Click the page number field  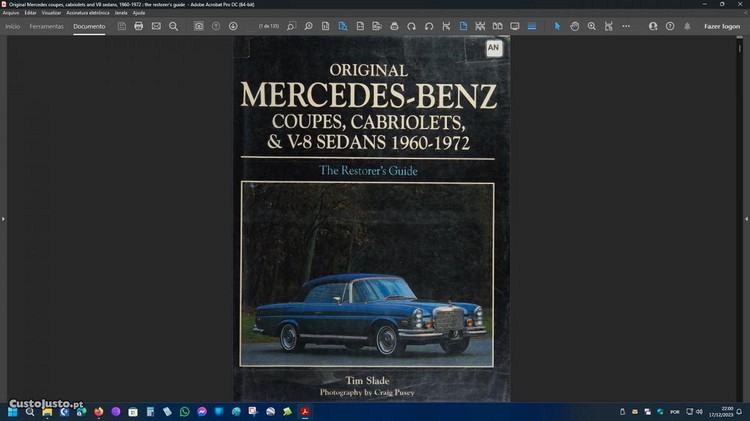(268, 26)
